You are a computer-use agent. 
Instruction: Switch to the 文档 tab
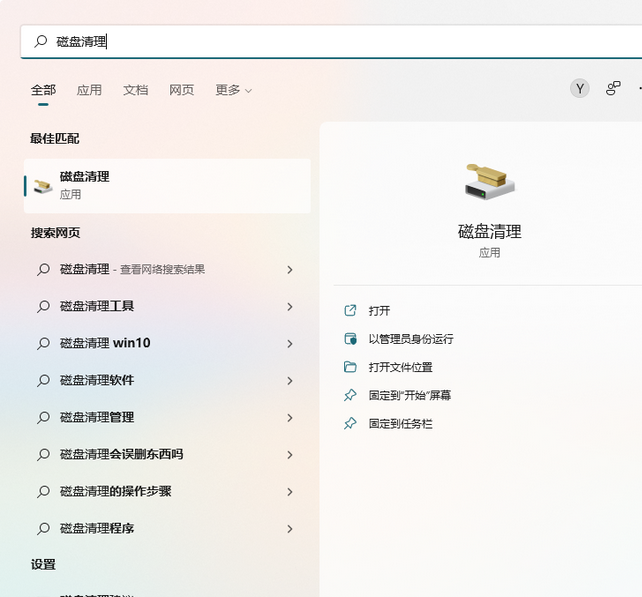click(136, 90)
